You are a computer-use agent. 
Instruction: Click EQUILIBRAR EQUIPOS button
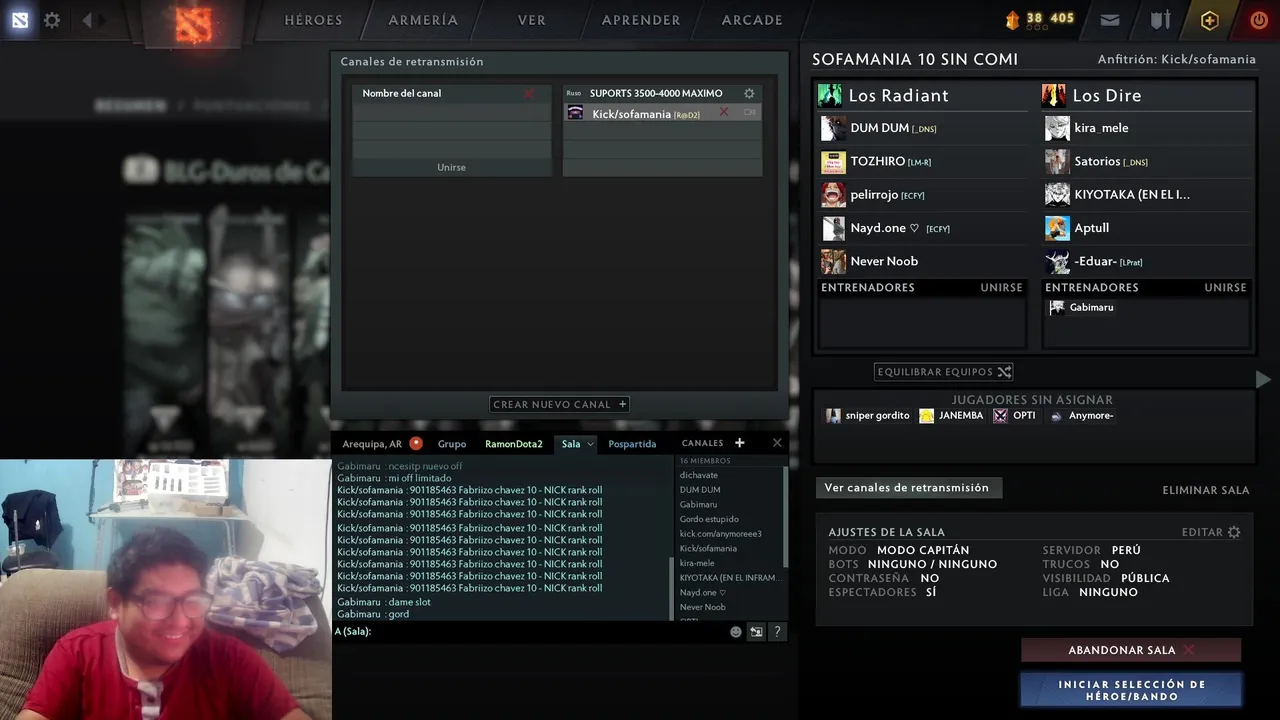[x=944, y=372]
